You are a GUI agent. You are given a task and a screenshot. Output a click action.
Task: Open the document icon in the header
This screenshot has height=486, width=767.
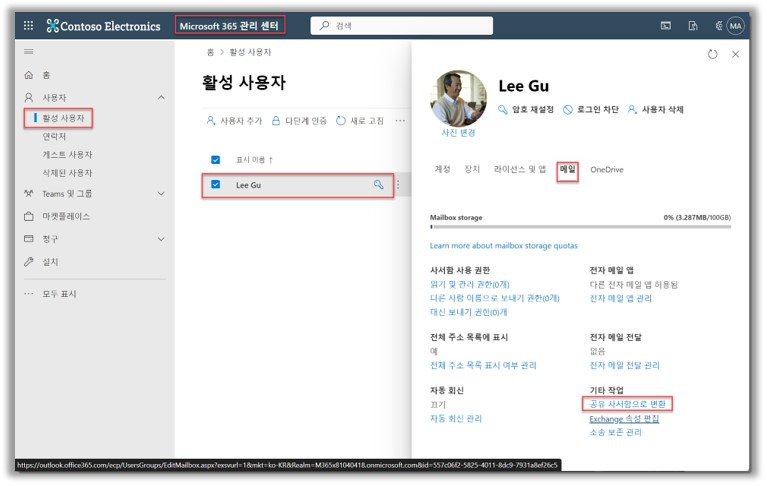[693, 25]
